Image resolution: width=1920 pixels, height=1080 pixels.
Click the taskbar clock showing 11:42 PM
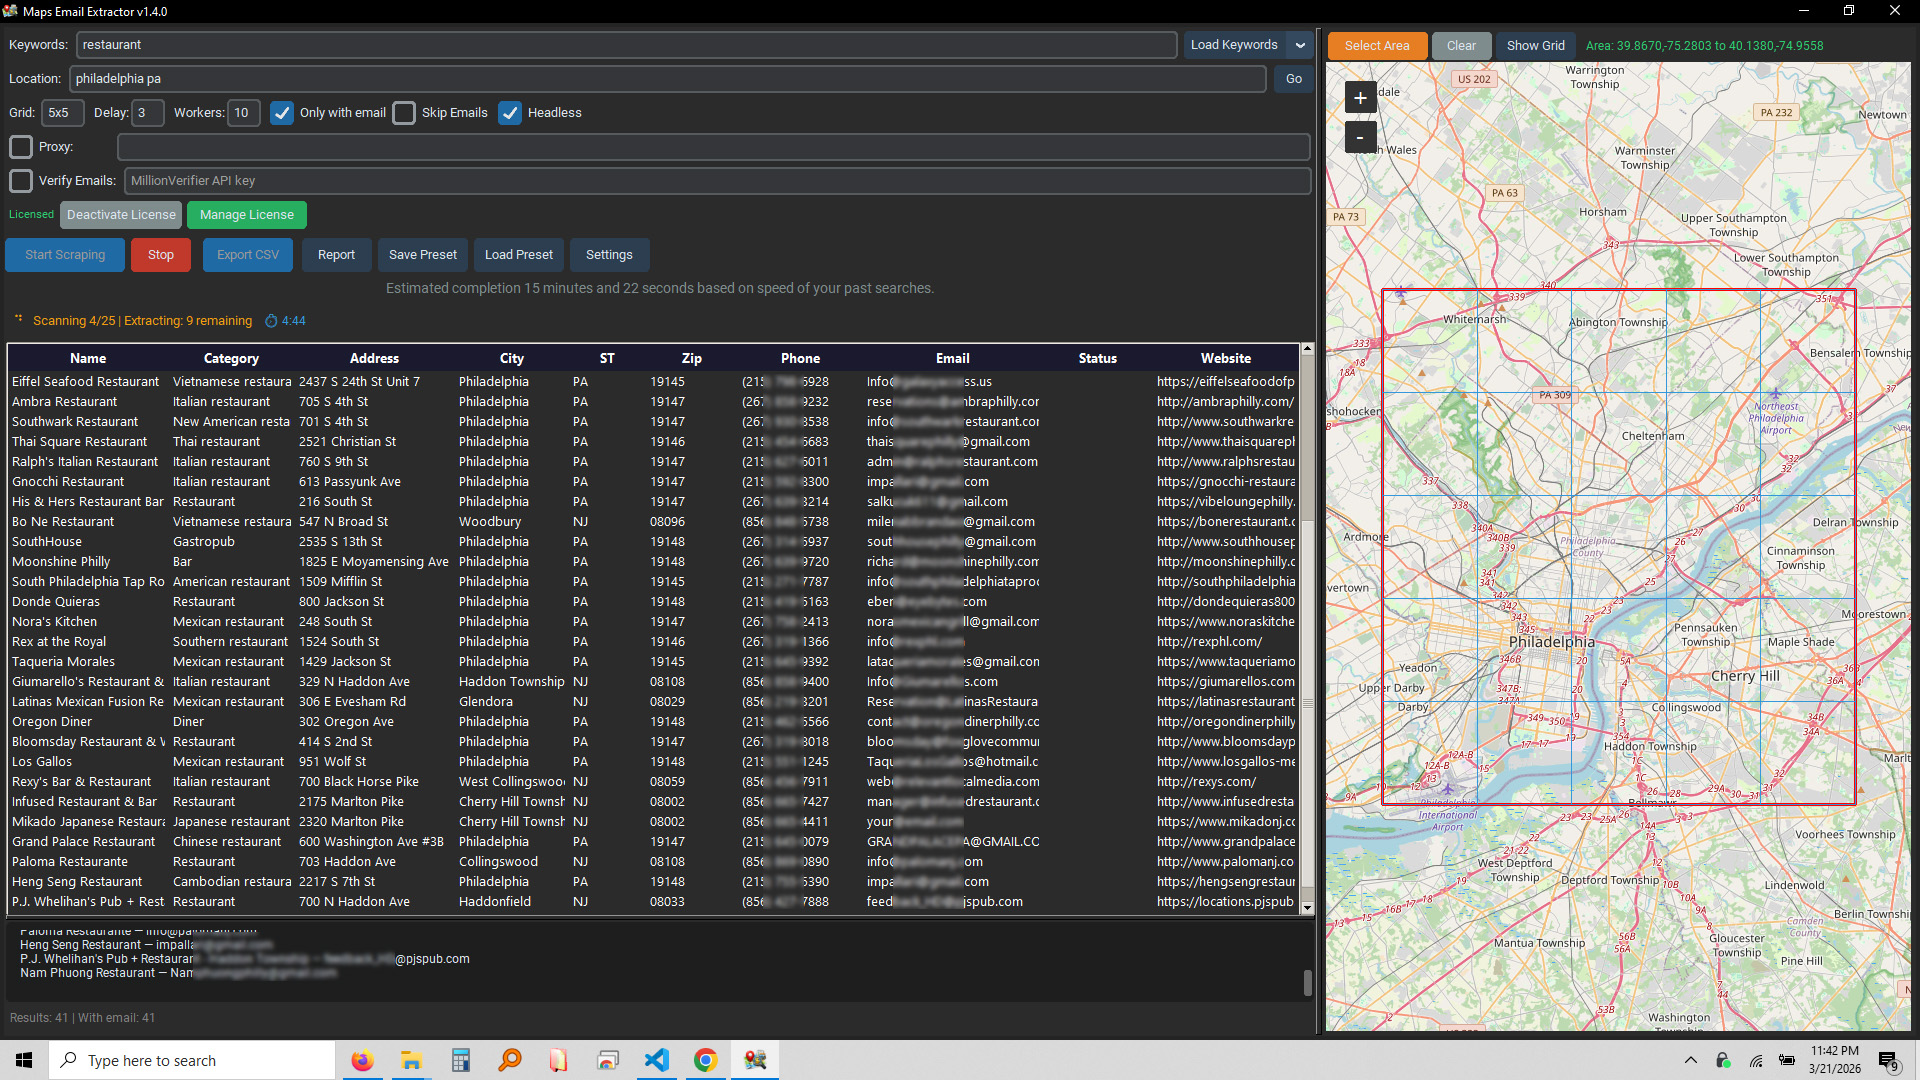pos(1834,1060)
